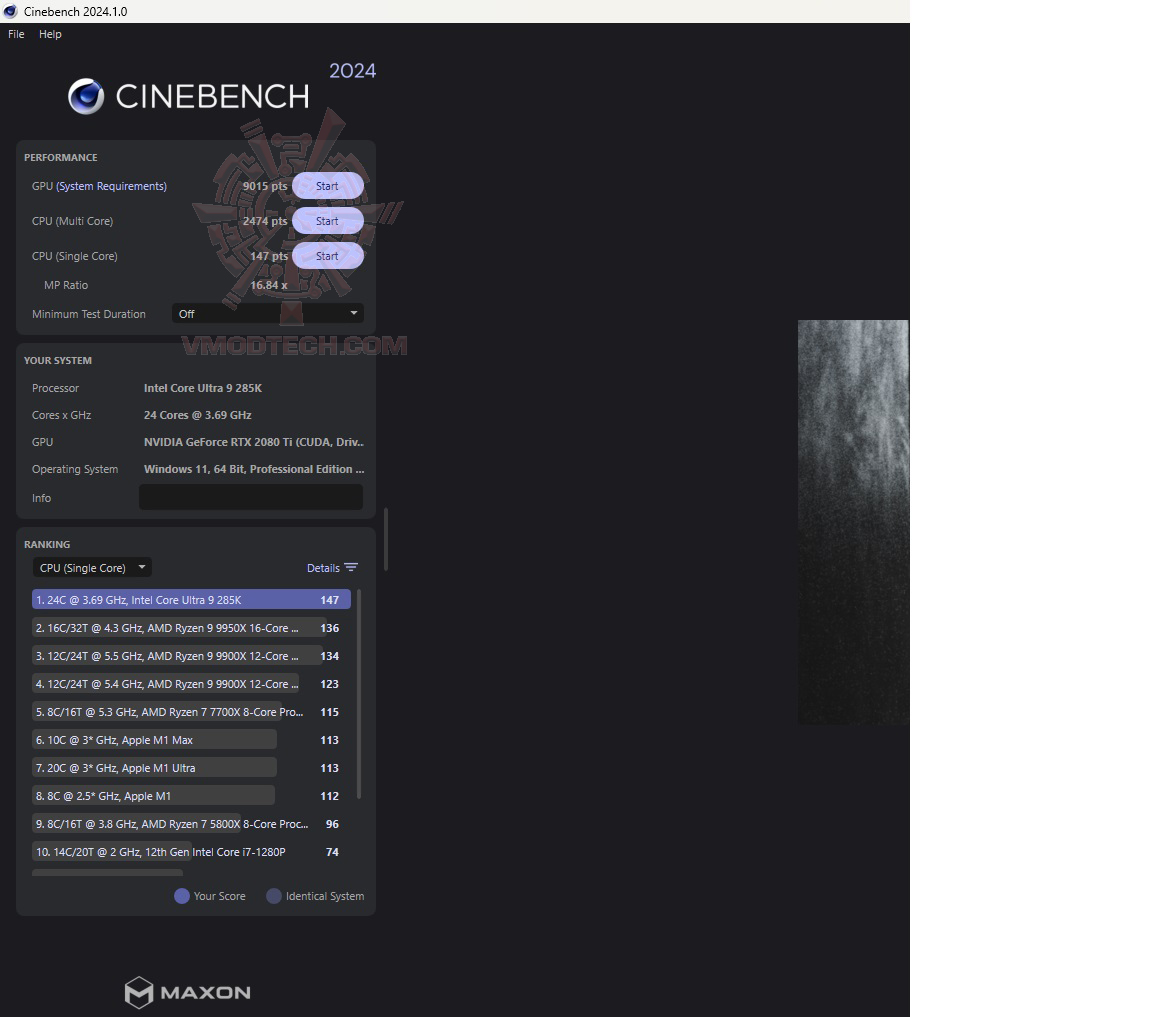Click the Cinebench title bar app icon
This screenshot has height=1017, width=1152.
(x=10, y=11)
